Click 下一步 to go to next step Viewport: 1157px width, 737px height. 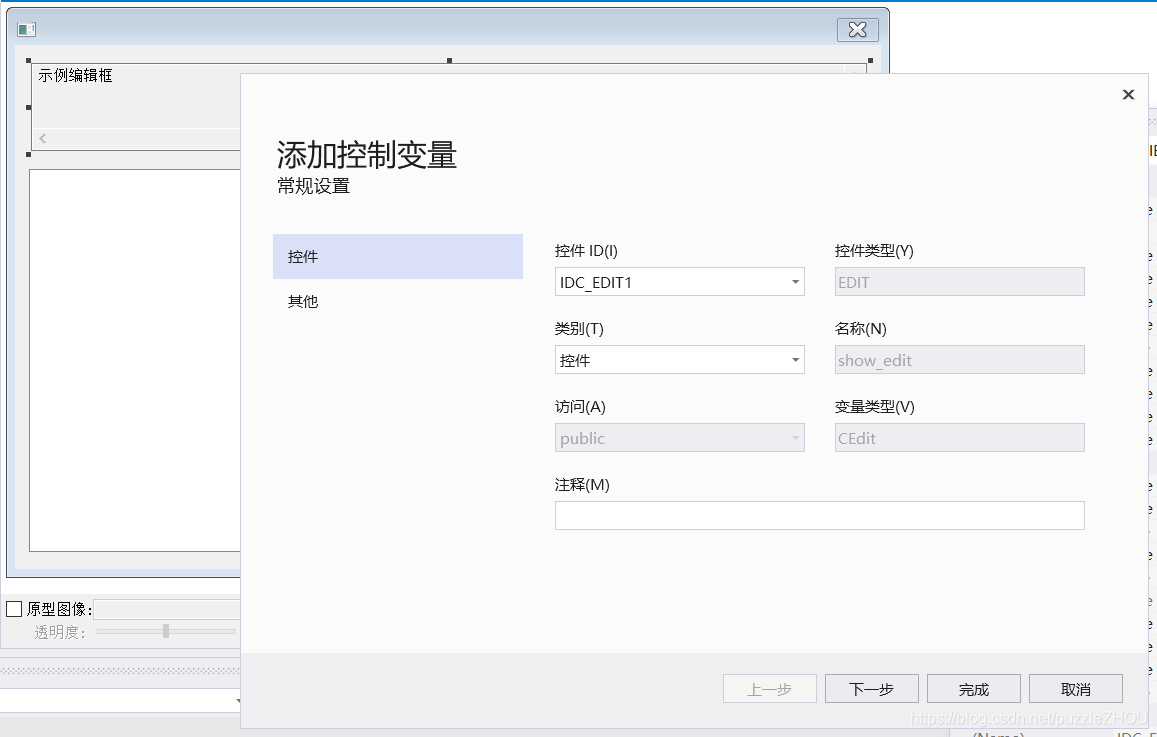tap(870, 688)
